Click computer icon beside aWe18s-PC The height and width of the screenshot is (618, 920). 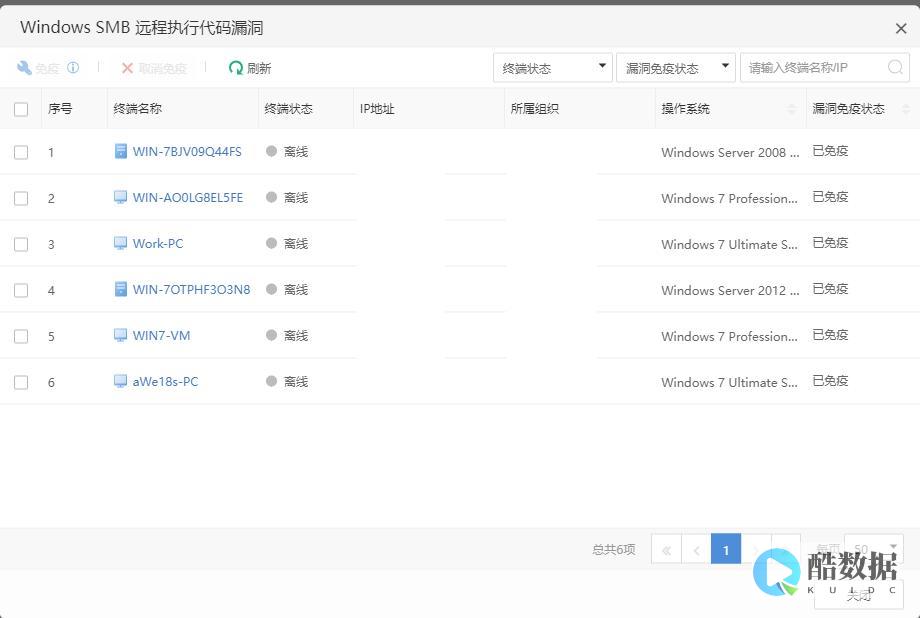click(120, 381)
